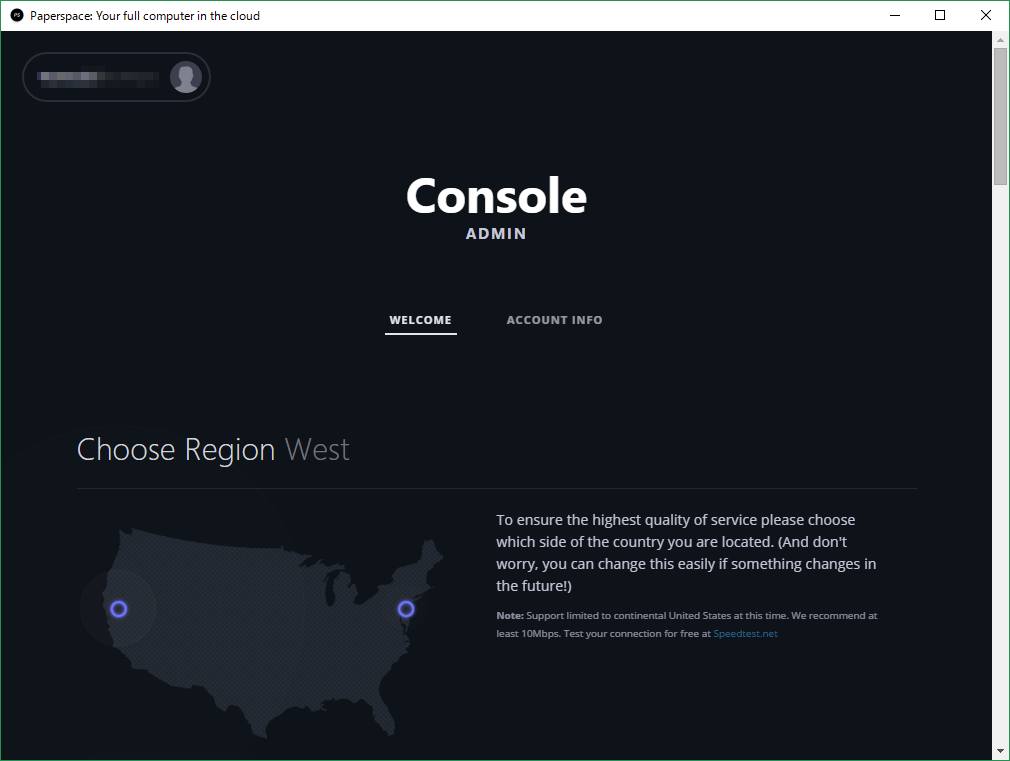This screenshot has height=761, width=1010.
Task: Select the West coast region marker
Action: click(x=119, y=609)
